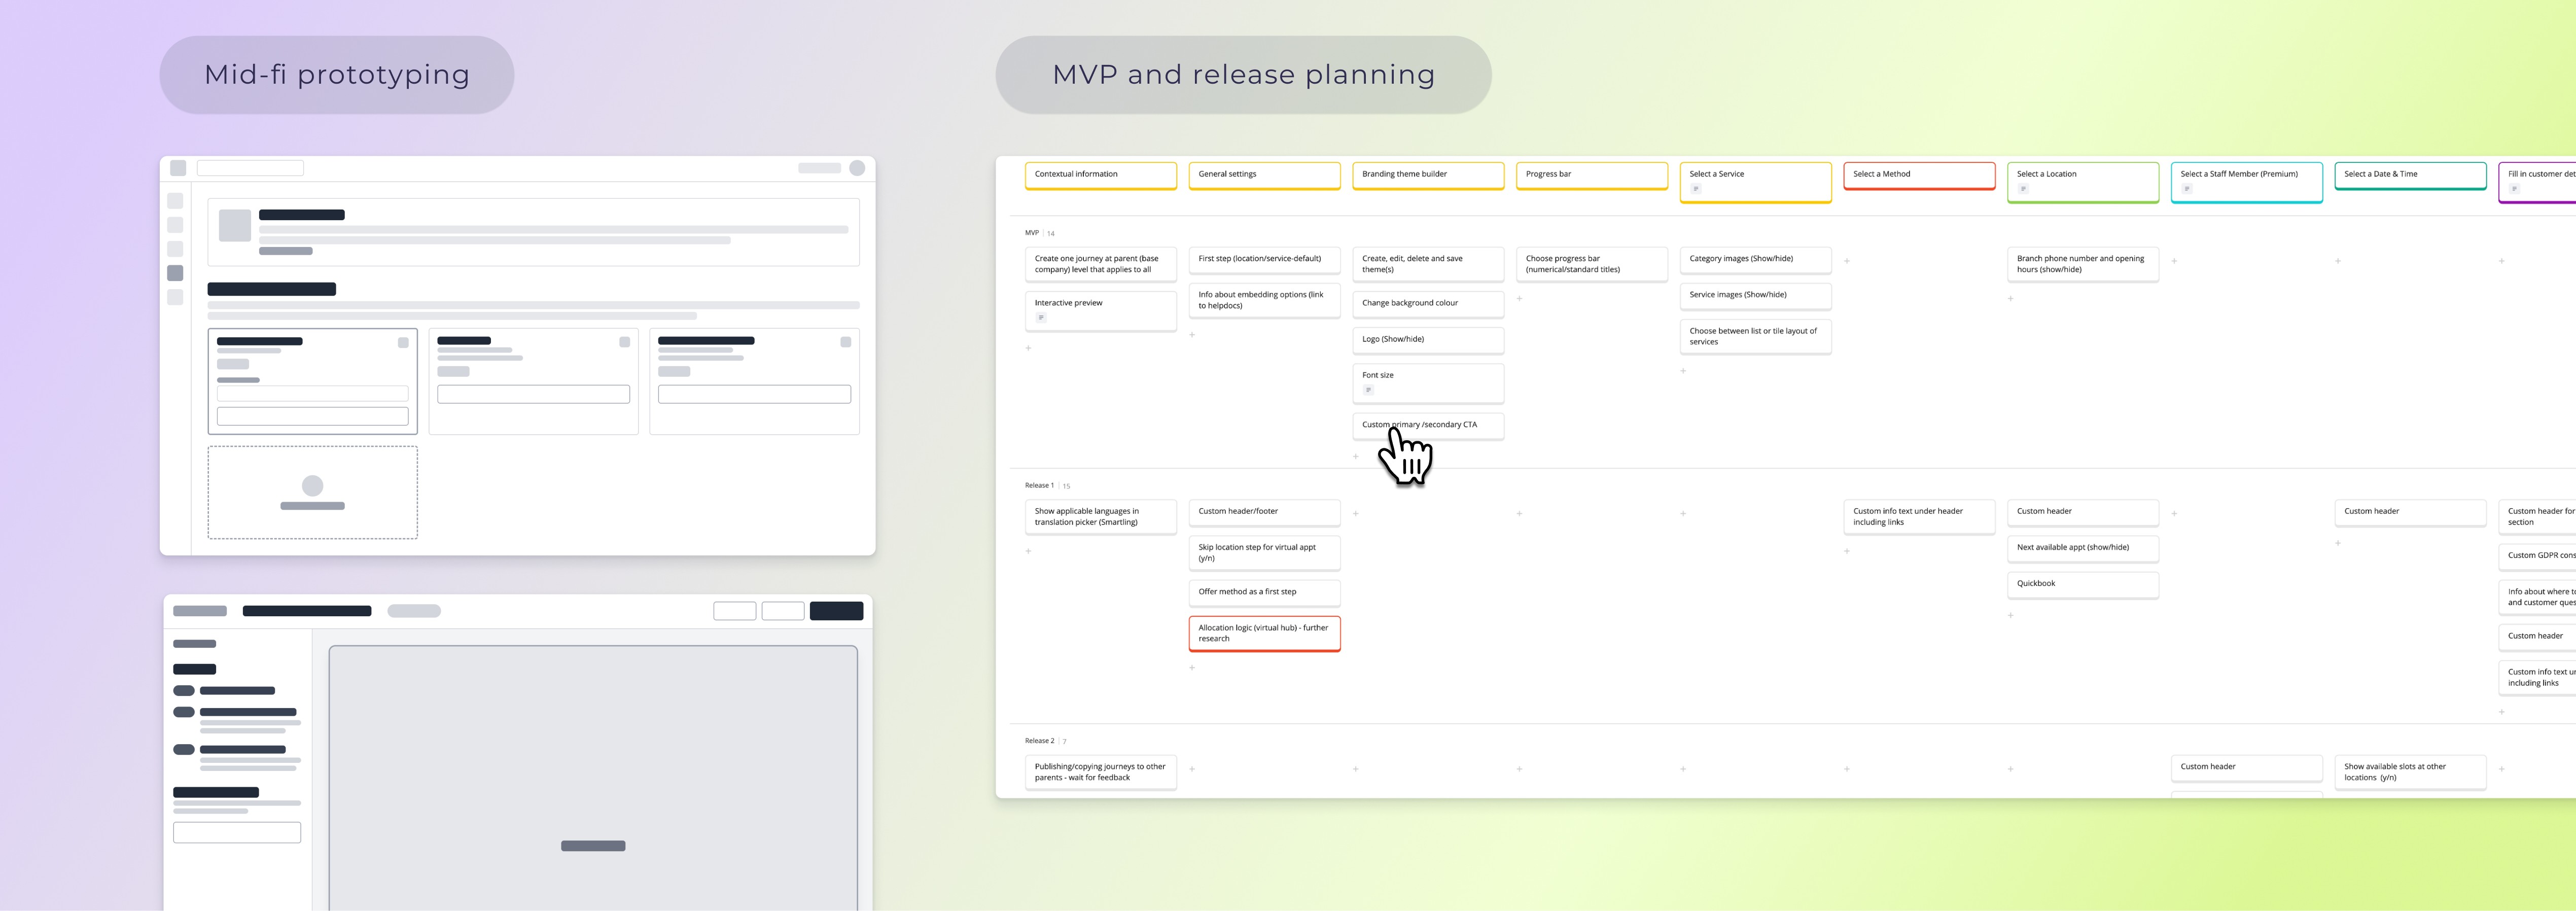Screen dimensions: 2576x911
Task: Open the Custom primary /secondary CTA card
Action: tap(1427, 425)
